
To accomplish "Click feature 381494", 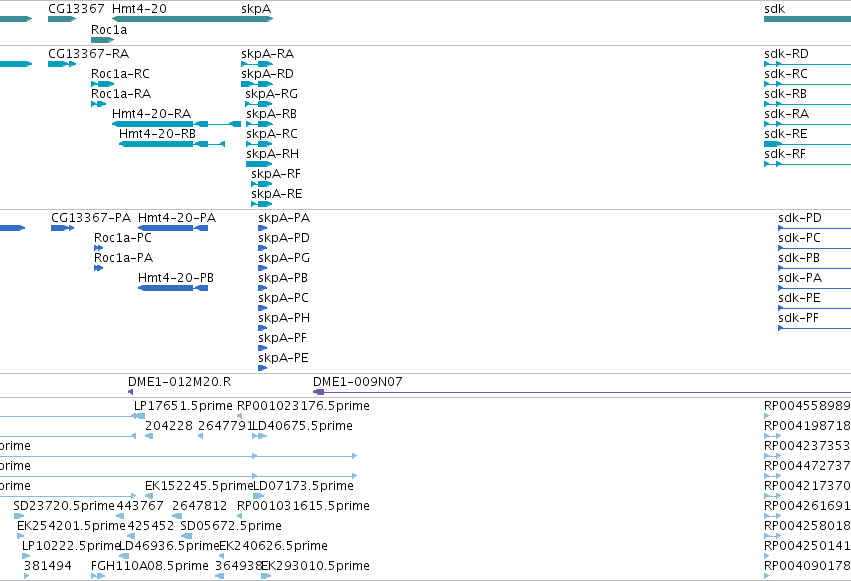I will point(48,566).
